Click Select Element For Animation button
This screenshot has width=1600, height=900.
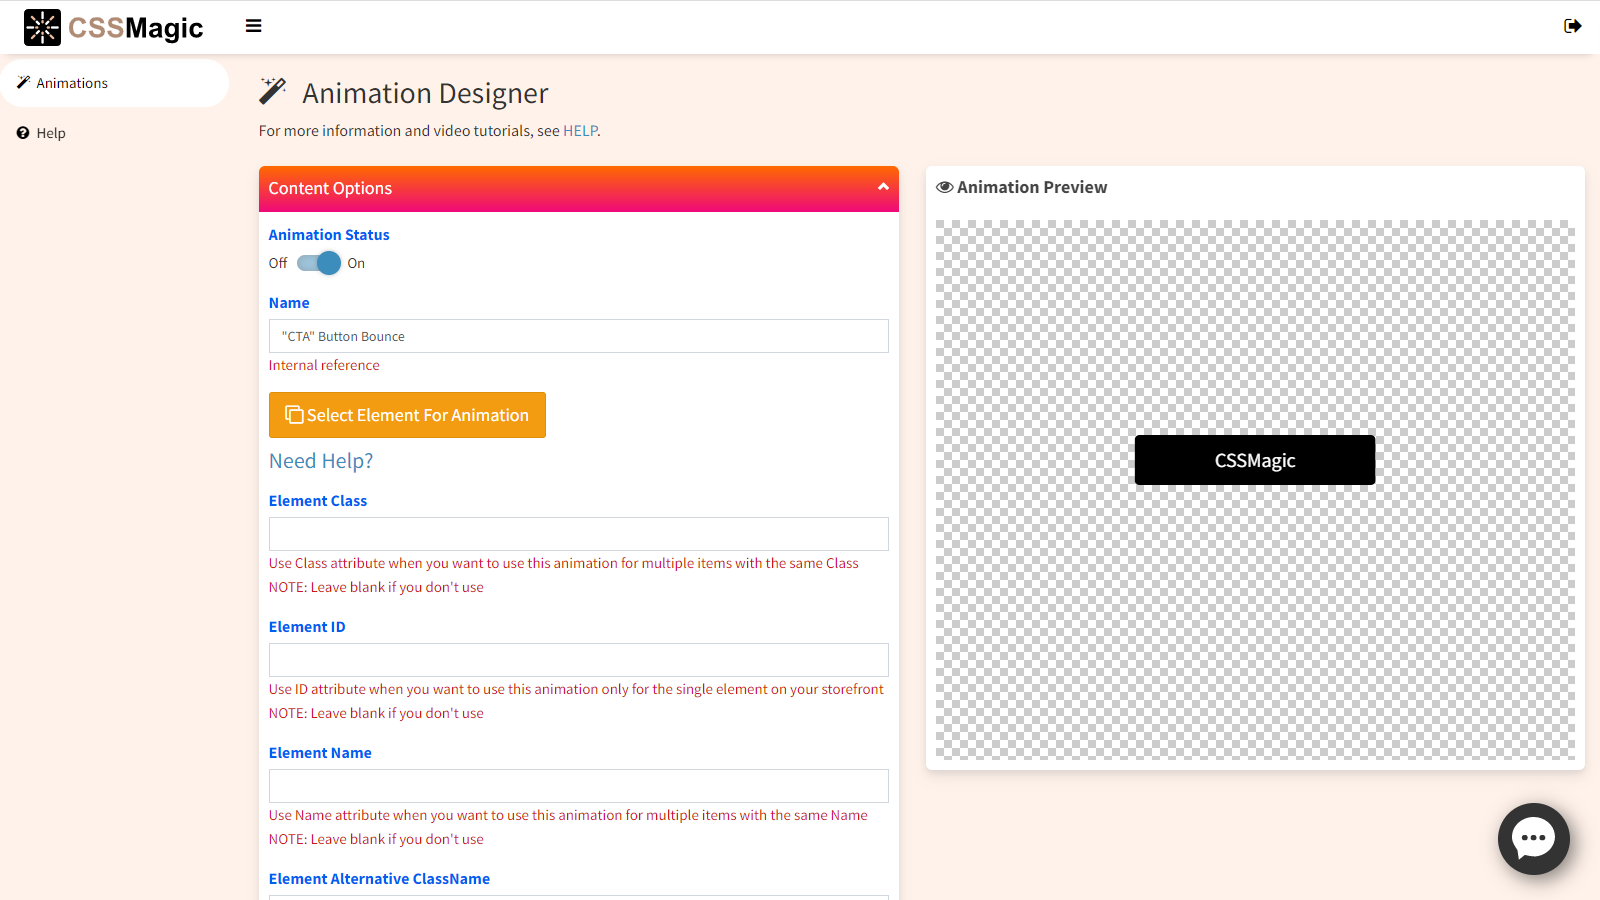pyautogui.click(x=407, y=414)
